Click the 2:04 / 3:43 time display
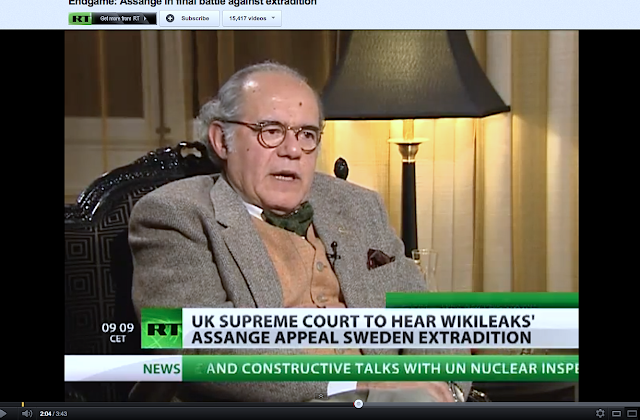This screenshot has height=420, width=640. pyautogui.click(x=53, y=414)
